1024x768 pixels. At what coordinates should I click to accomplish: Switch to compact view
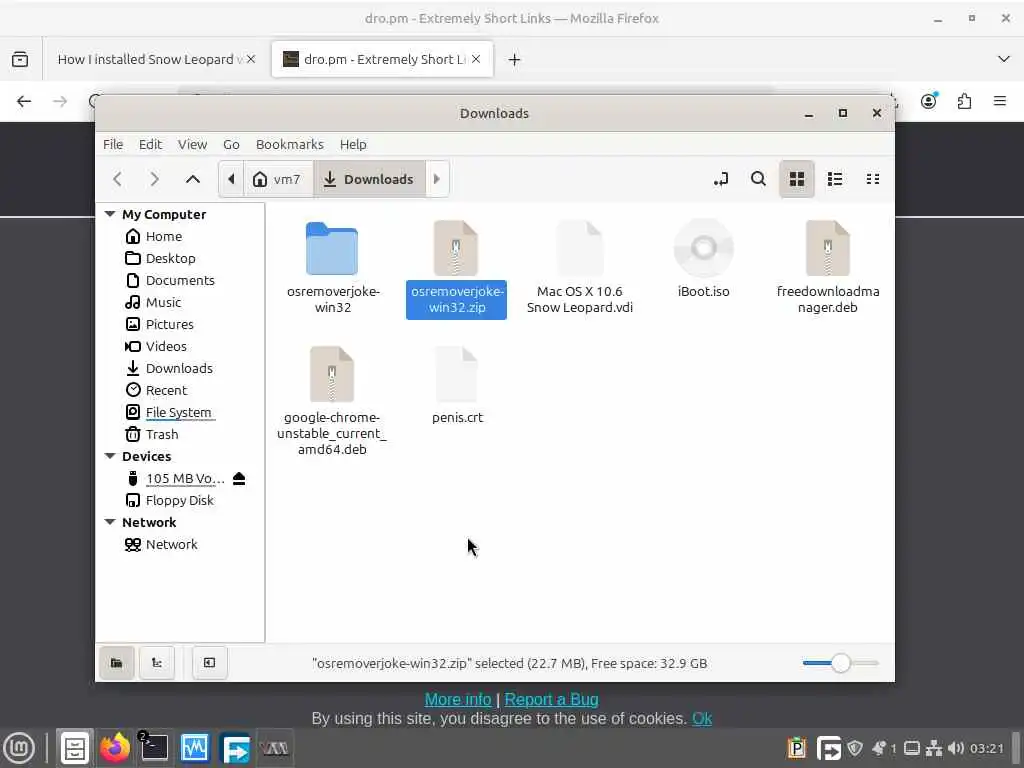(x=872, y=179)
